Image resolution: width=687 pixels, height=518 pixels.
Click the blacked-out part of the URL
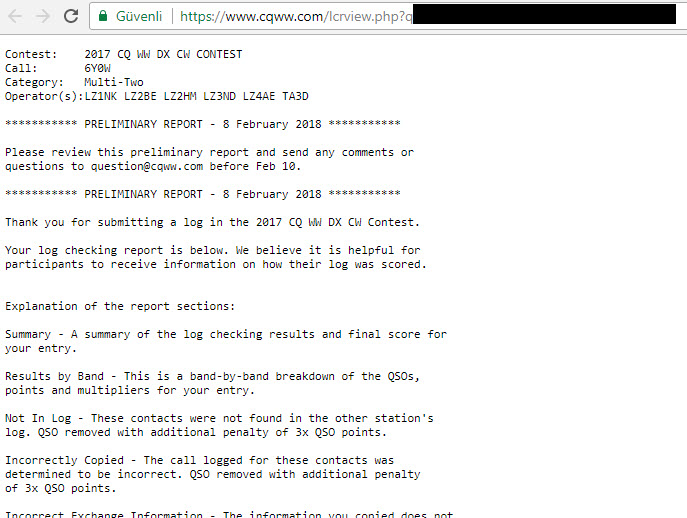click(544, 14)
